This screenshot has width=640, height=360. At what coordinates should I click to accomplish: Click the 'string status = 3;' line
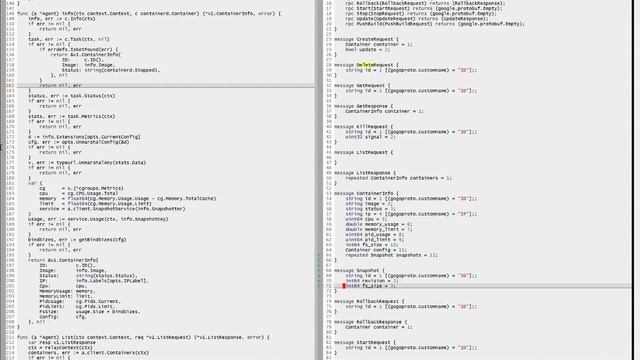point(370,209)
